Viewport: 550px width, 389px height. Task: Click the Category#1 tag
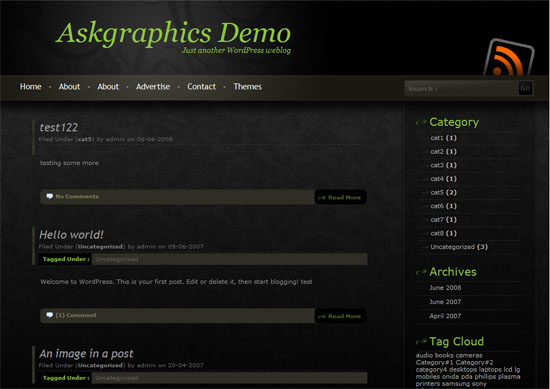[x=435, y=362]
